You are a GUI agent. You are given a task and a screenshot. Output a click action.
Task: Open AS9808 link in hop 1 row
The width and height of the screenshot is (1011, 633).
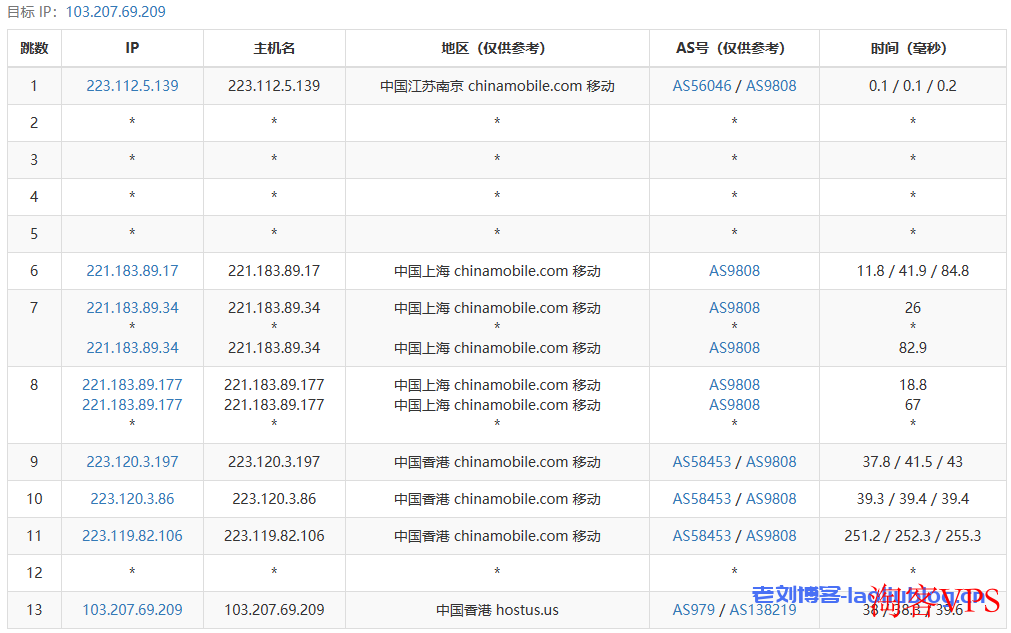[x=771, y=86]
